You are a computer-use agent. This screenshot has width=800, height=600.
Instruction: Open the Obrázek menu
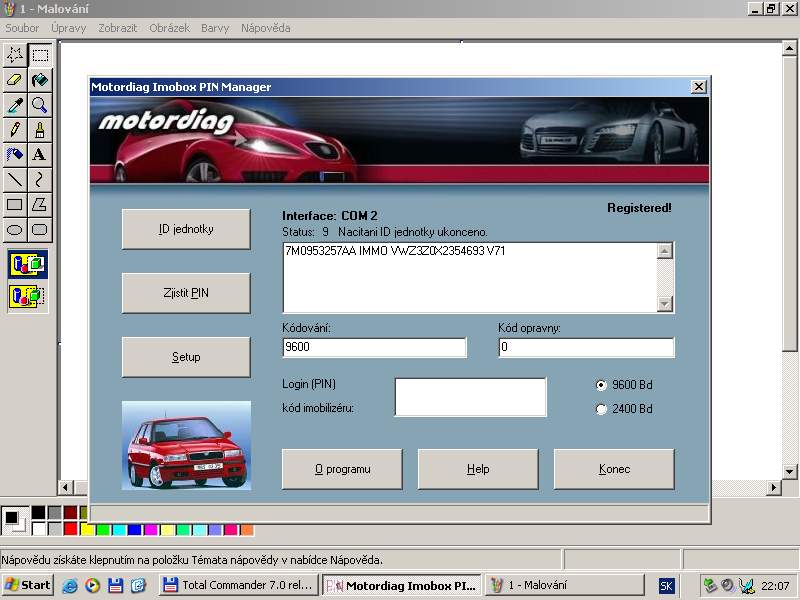tap(169, 28)
